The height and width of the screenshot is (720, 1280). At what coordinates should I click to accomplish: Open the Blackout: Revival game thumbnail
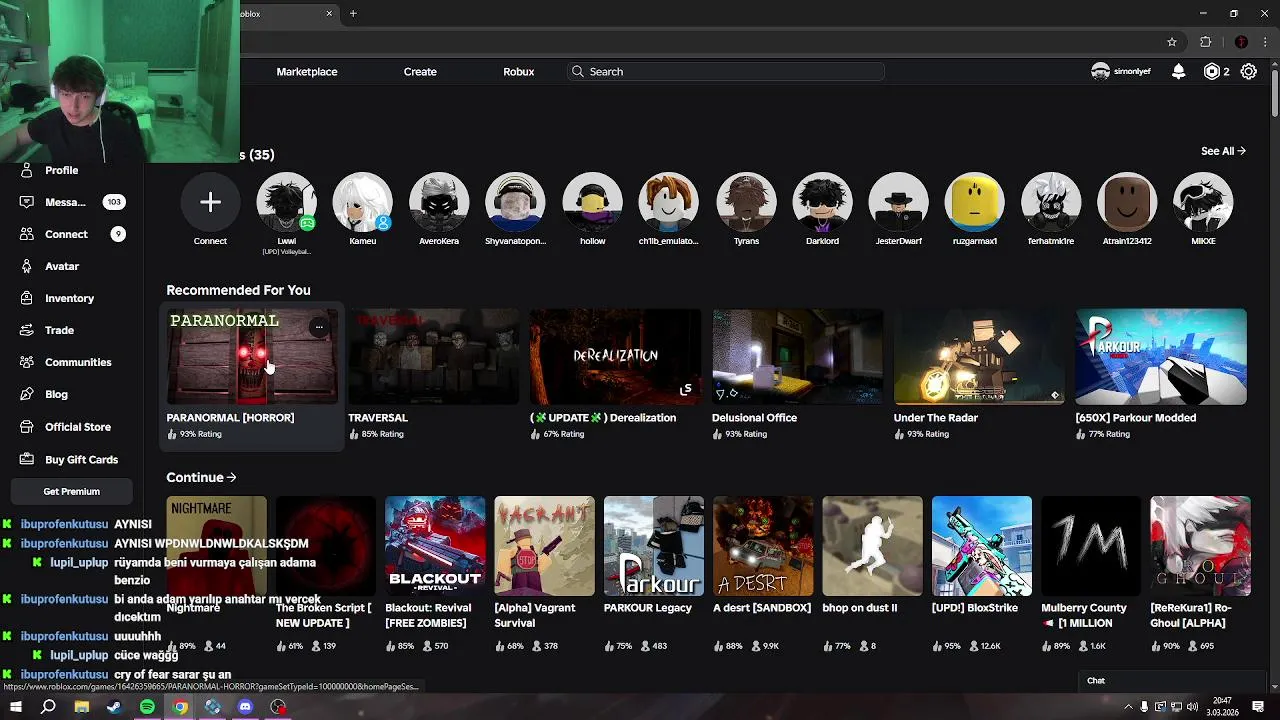tap(435, 546)
